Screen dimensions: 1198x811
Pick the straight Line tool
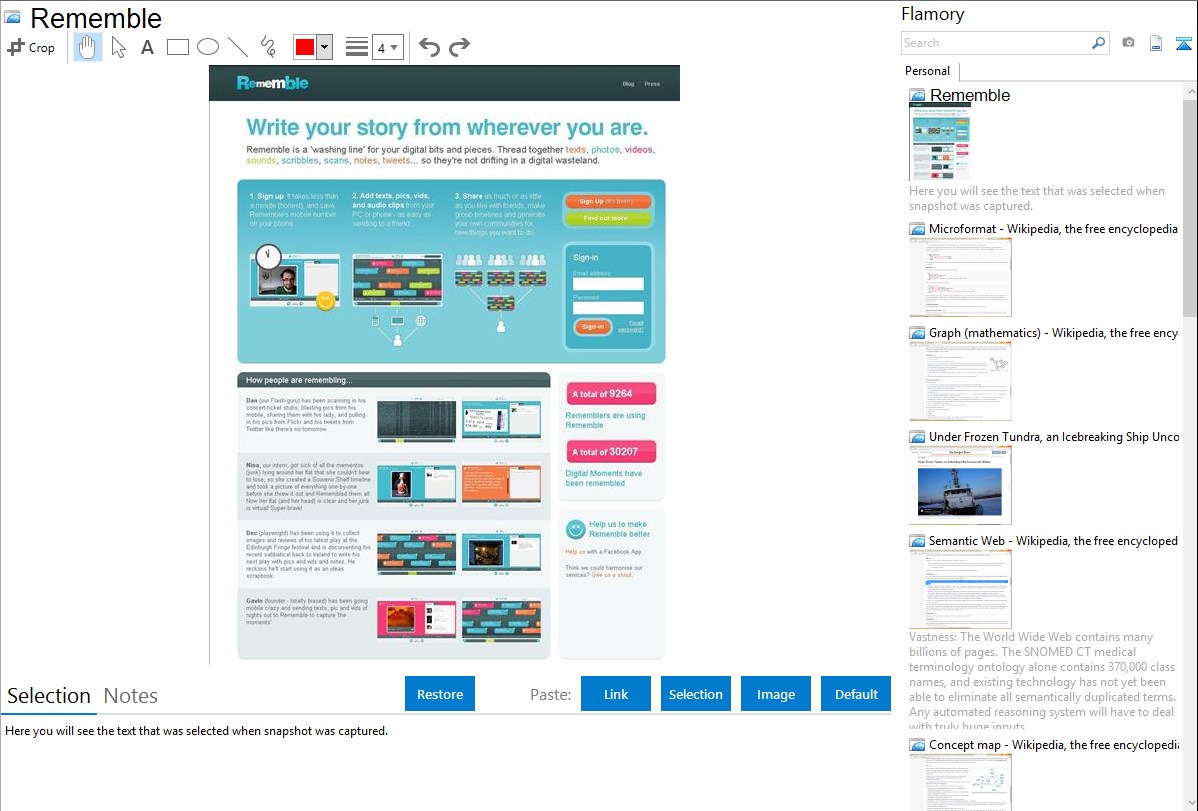[x=238, y=47]
